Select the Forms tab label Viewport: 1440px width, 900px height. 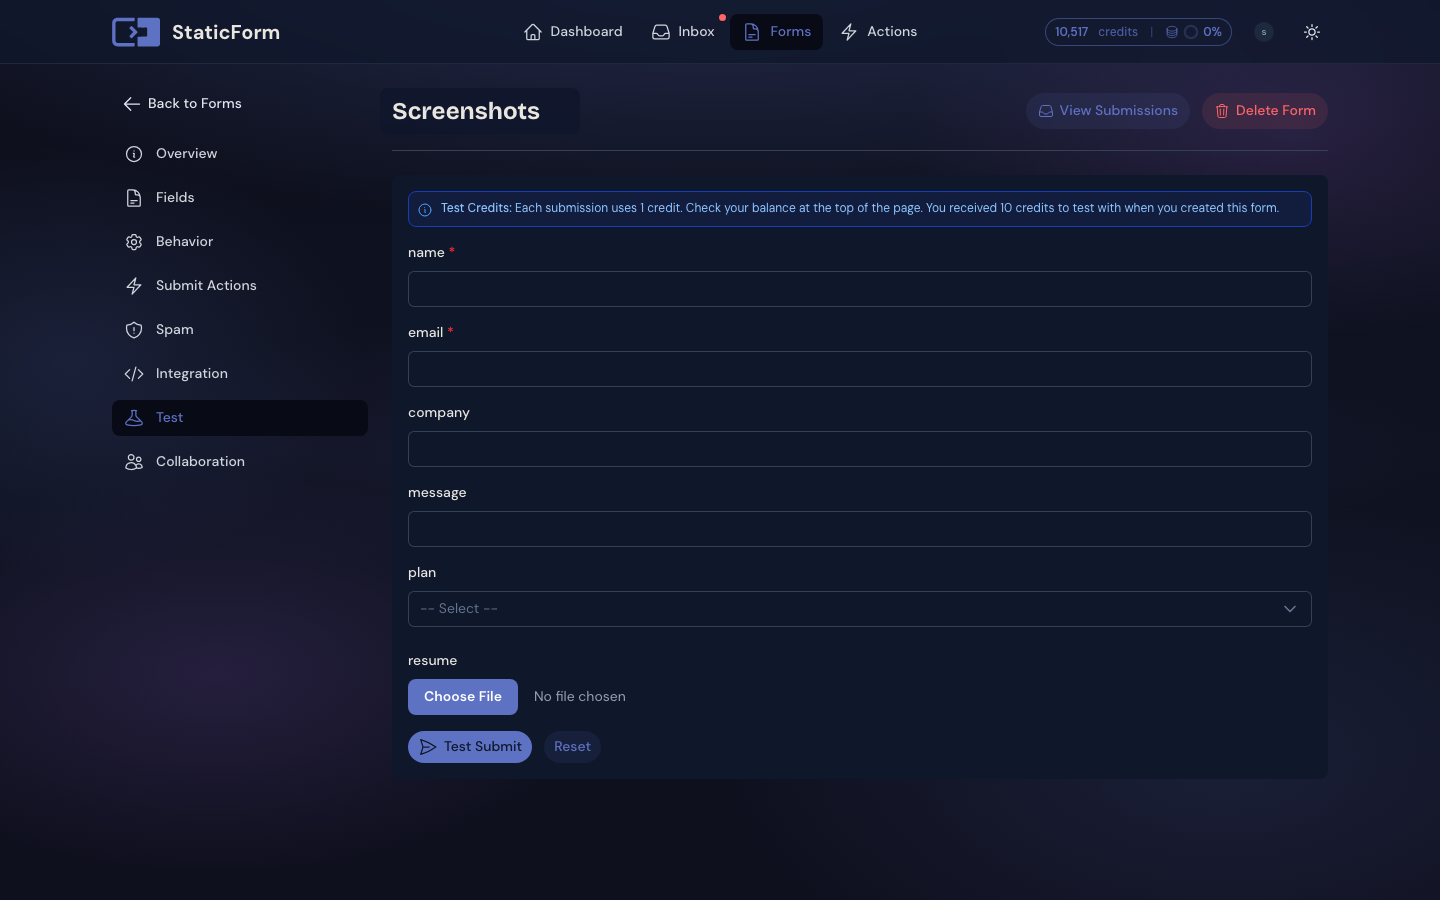[x=790, y=32]
